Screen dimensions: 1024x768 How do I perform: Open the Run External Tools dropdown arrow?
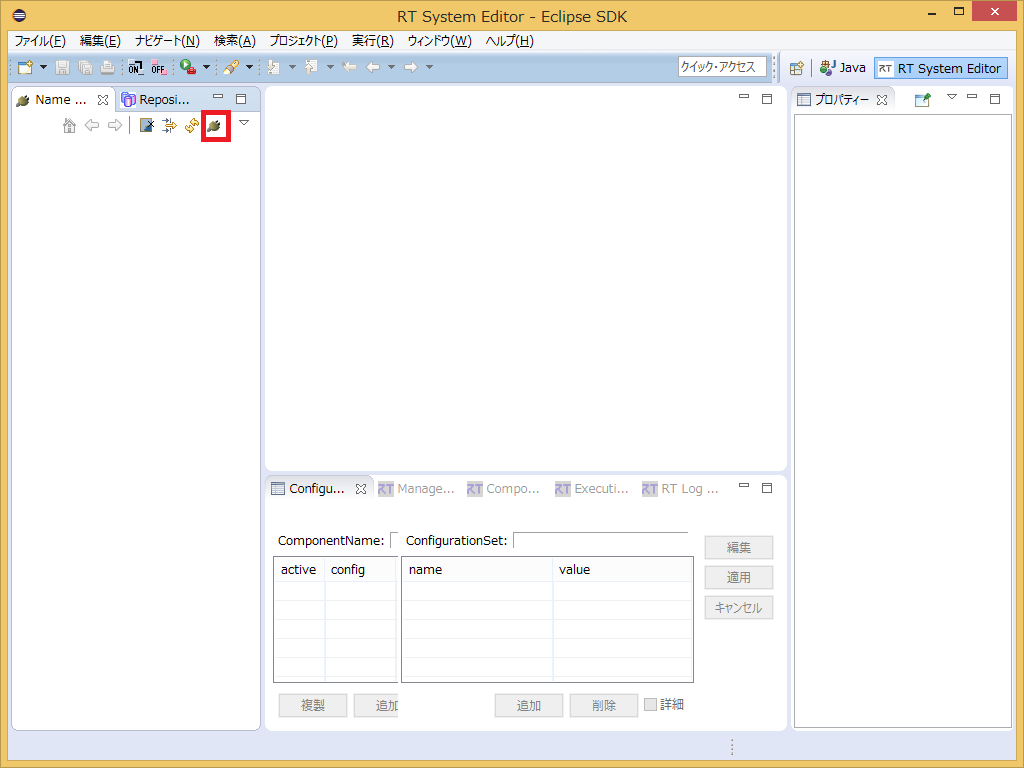pos(206,67)
